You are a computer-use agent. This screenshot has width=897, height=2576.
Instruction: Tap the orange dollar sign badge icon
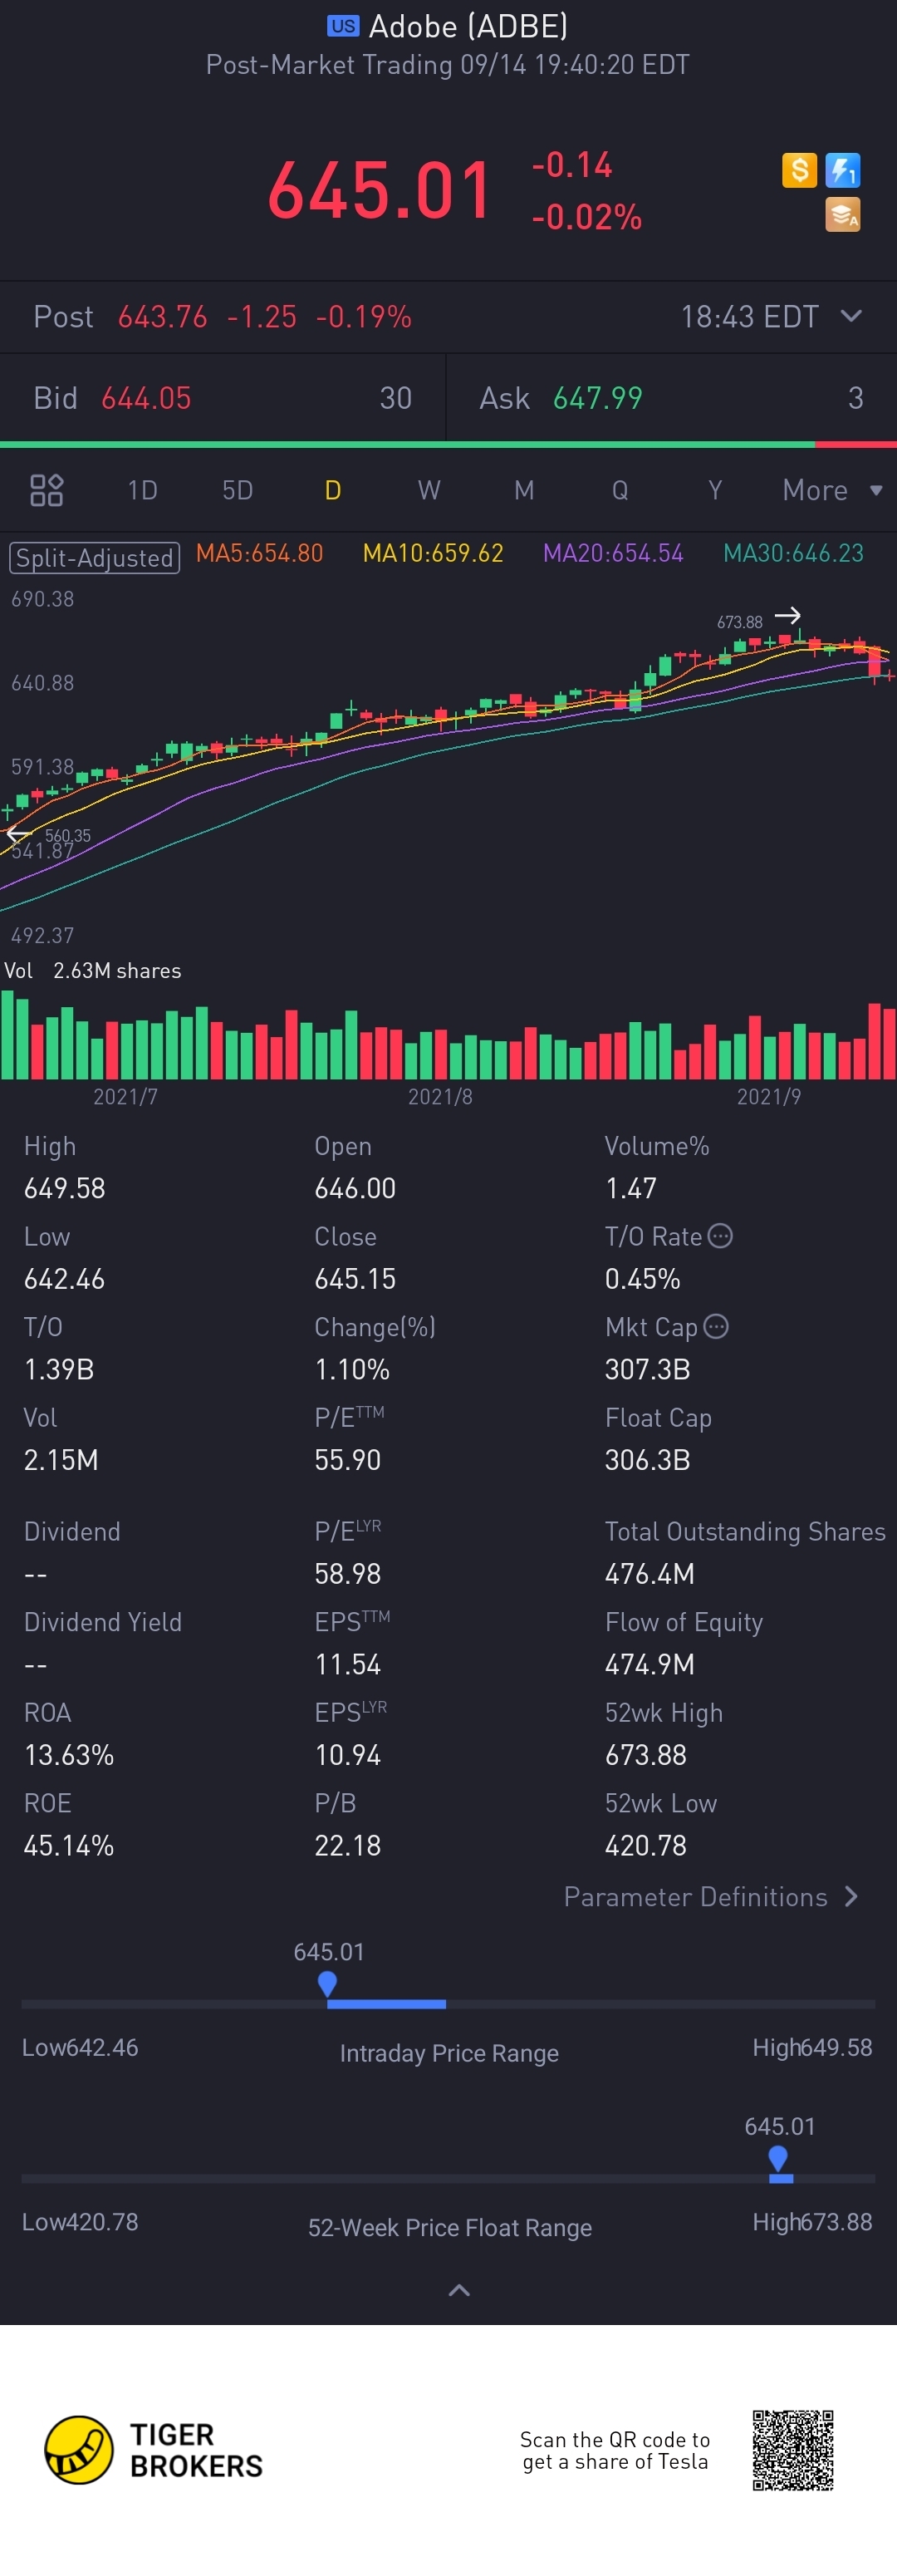point(799,170)
